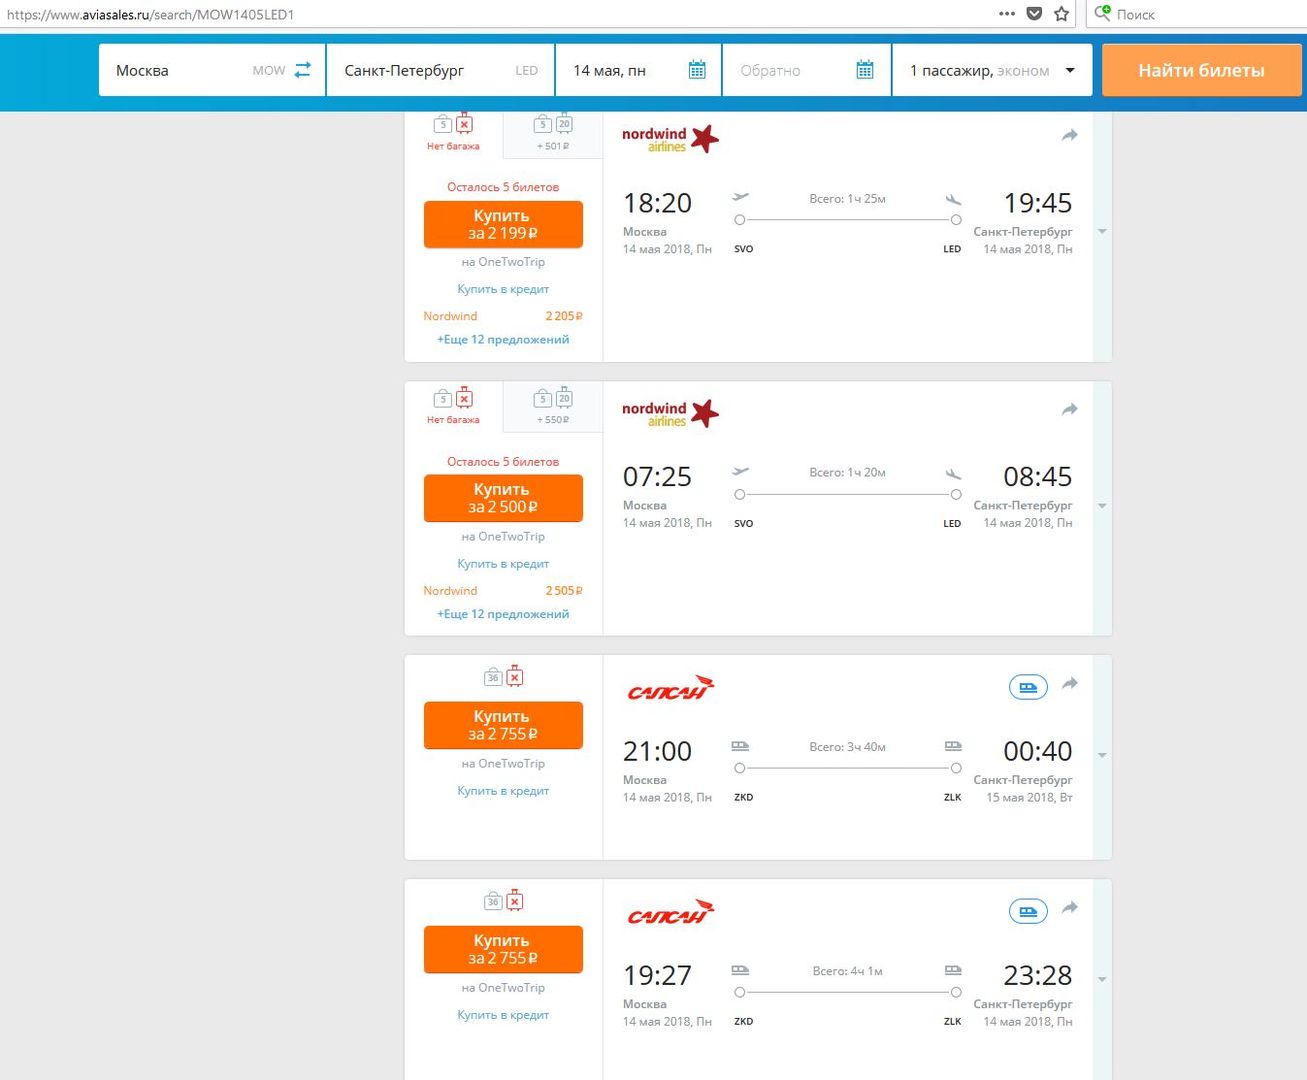1307x1080 pixels.
Task: Open passenger and class dropdown
Action: click(x=991, y=70)
